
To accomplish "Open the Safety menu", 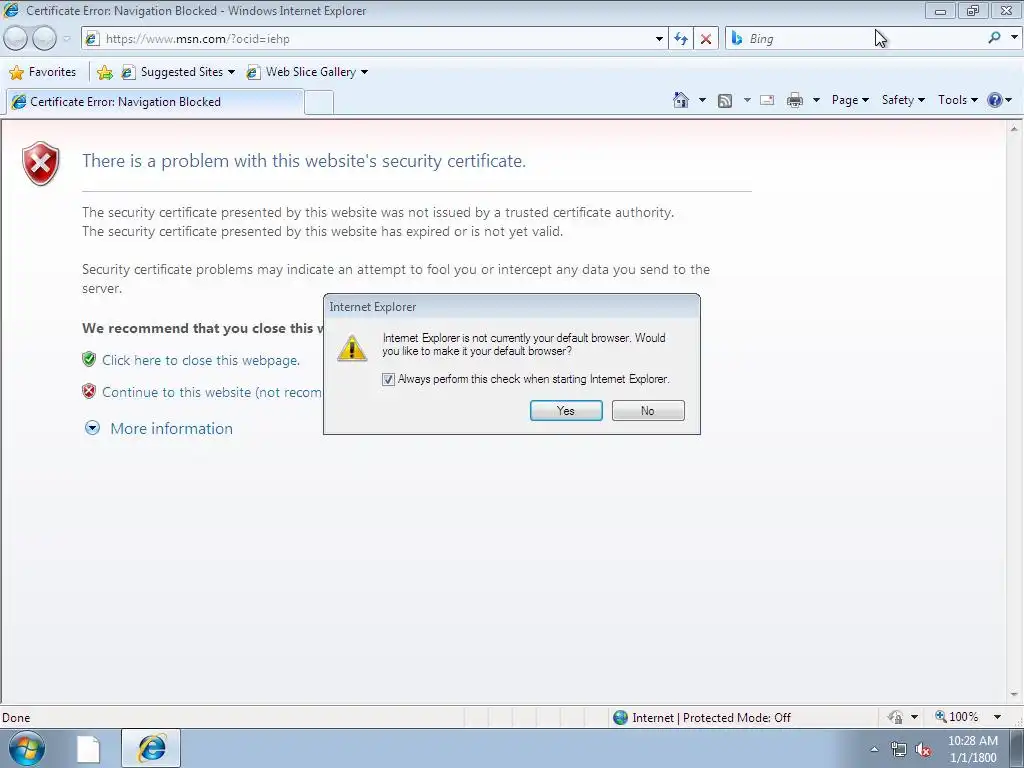I will coord(903,100).
